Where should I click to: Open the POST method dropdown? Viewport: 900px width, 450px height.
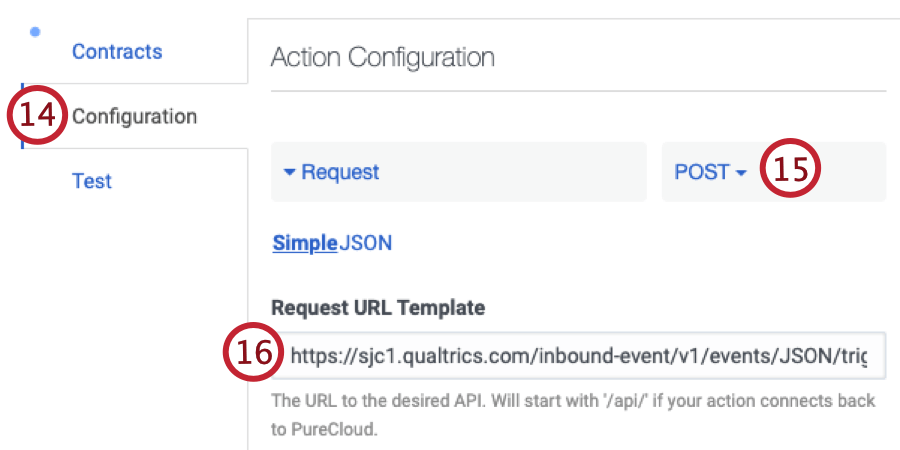(702, 172)
